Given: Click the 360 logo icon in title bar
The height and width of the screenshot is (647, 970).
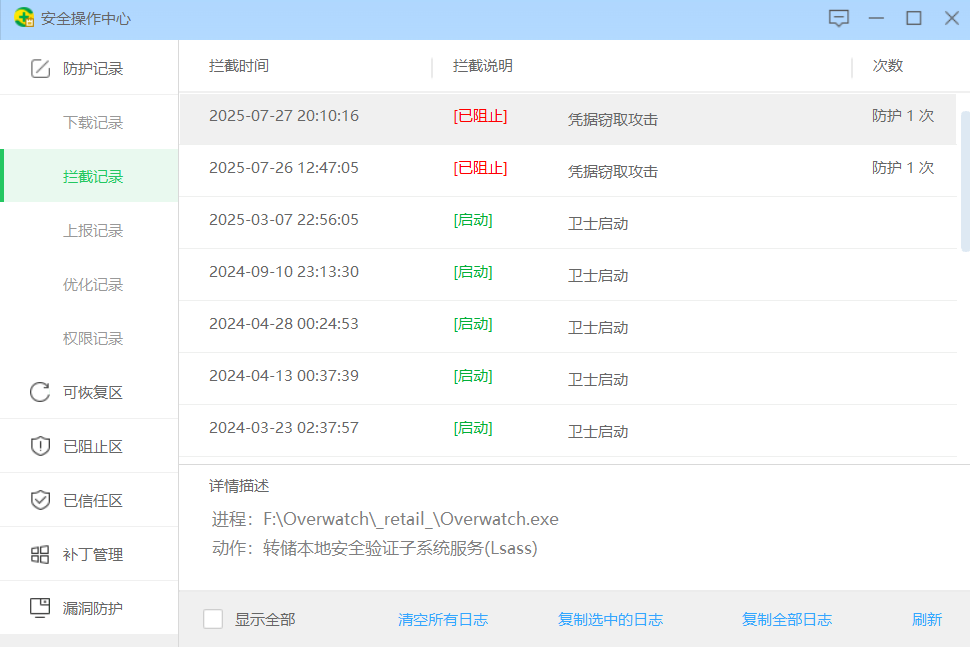Looking at the screenshot, I should coord(23,19).
